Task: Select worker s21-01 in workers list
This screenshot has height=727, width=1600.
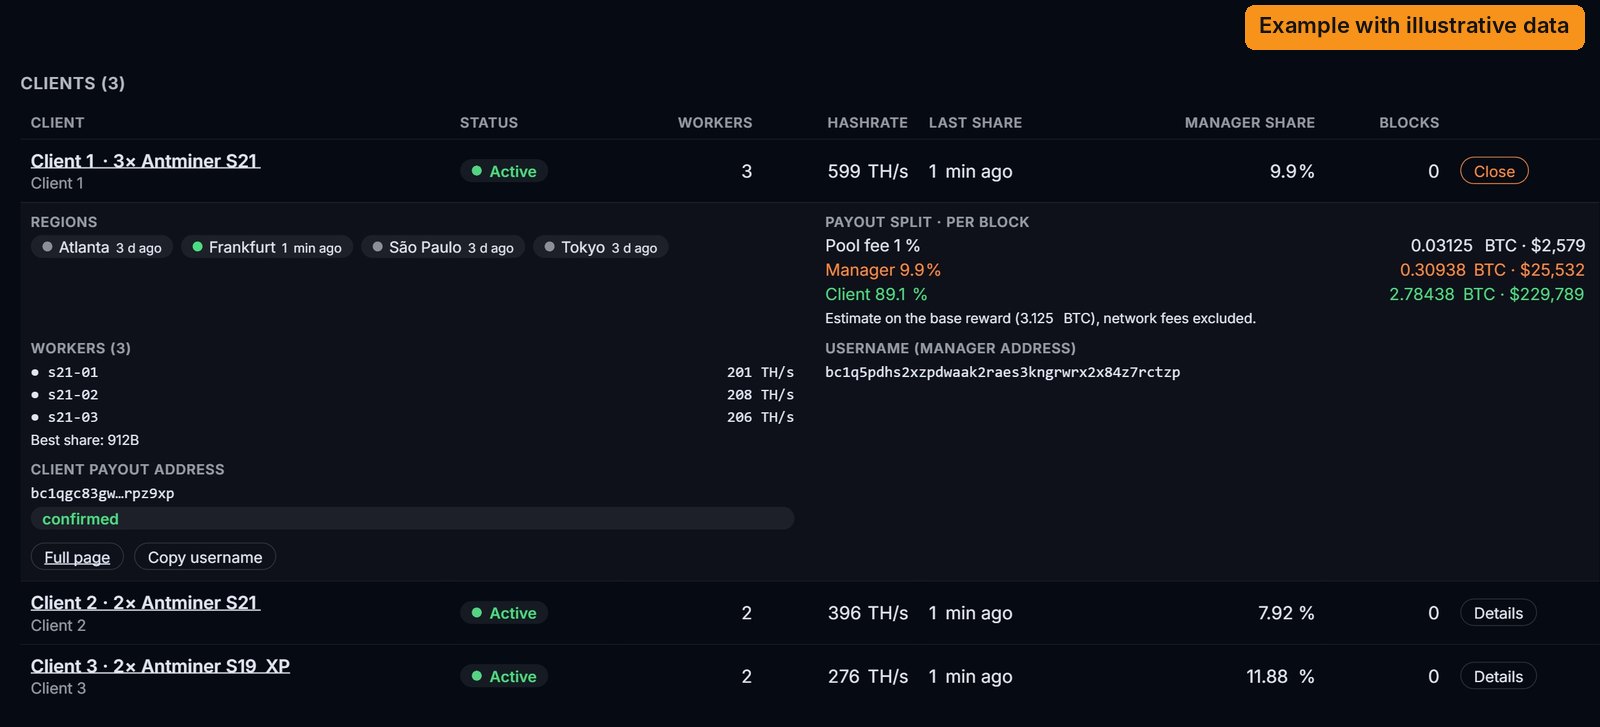Action: [x=412, y=372]
